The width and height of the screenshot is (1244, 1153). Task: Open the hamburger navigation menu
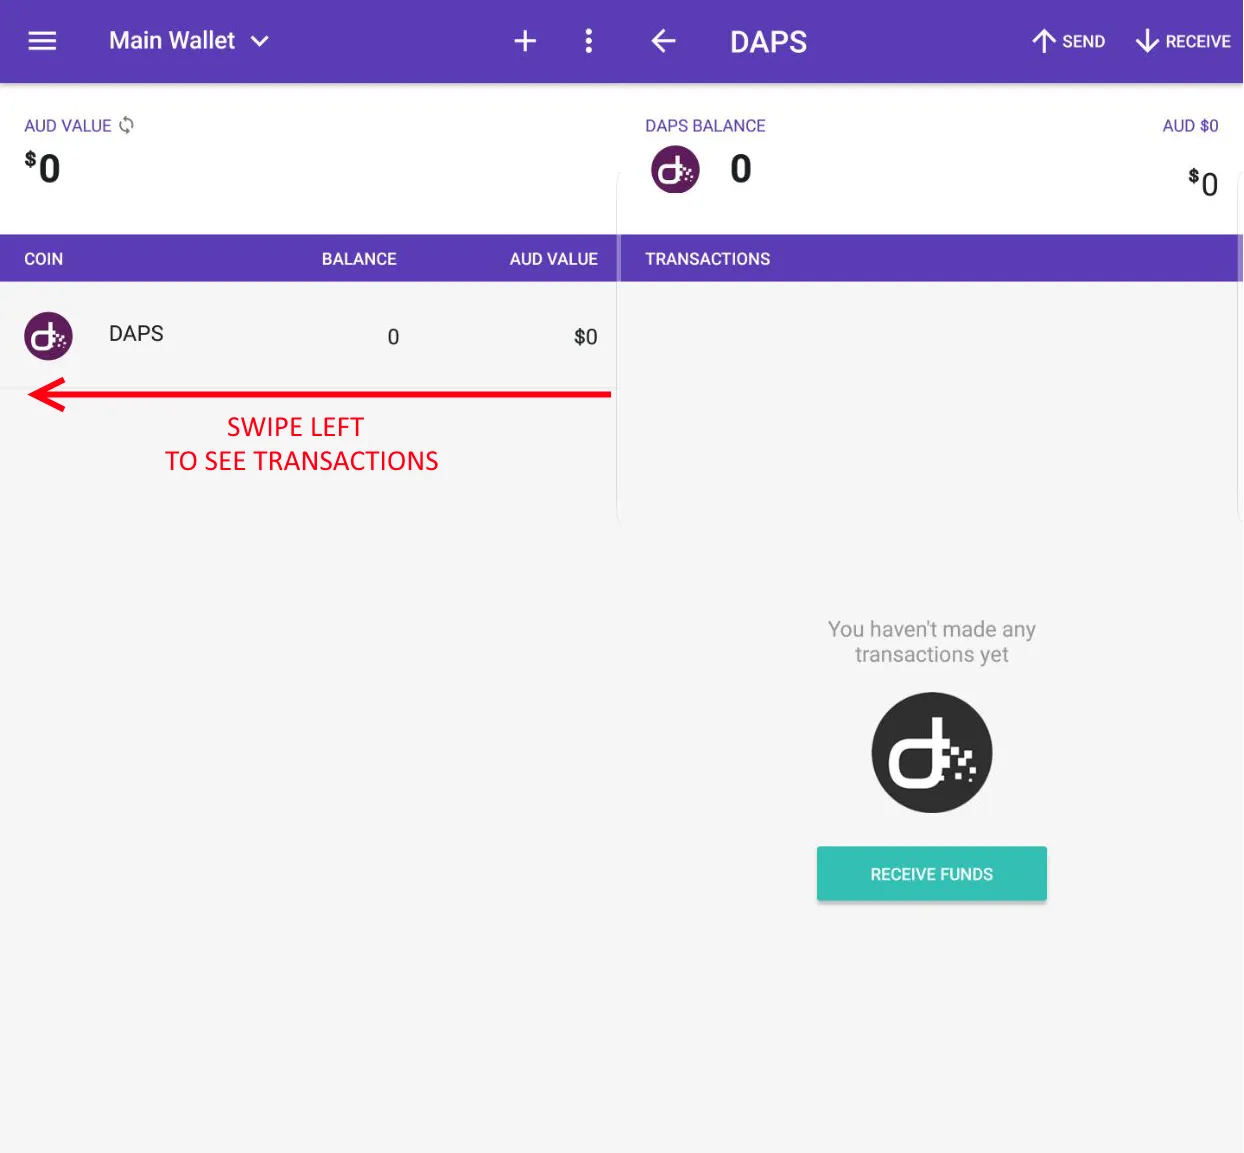click(42, 41)
